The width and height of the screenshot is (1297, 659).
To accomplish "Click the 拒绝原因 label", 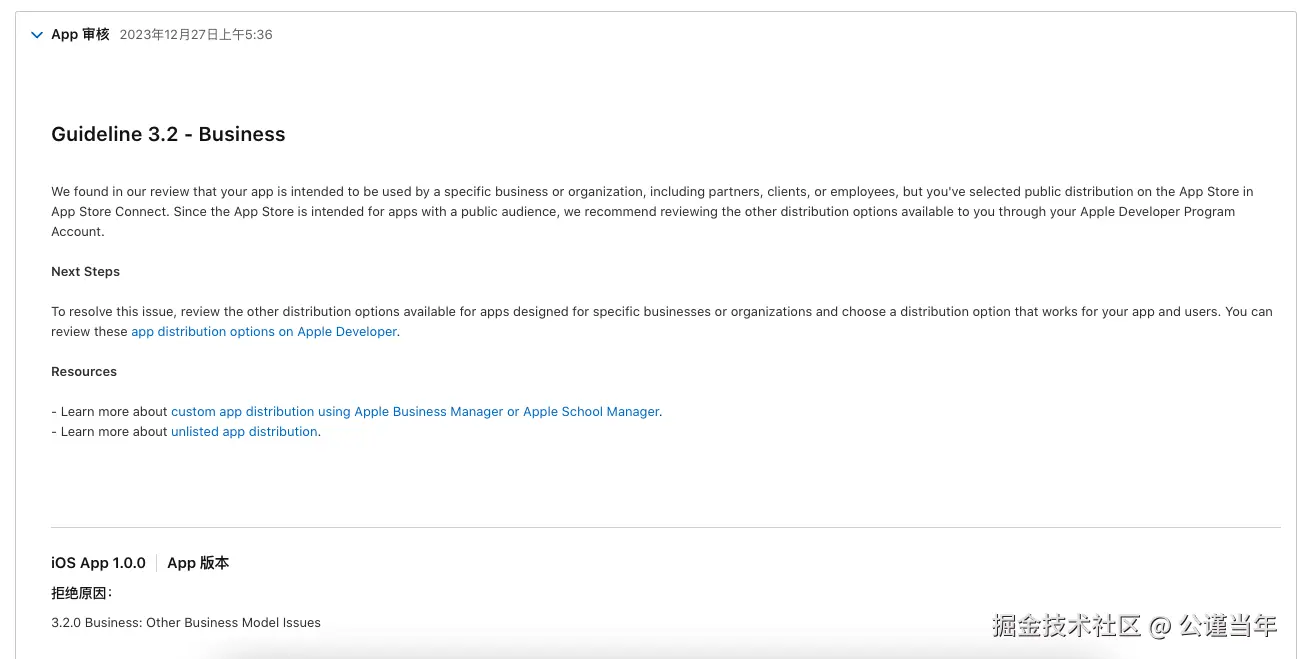I will [81, 593].
